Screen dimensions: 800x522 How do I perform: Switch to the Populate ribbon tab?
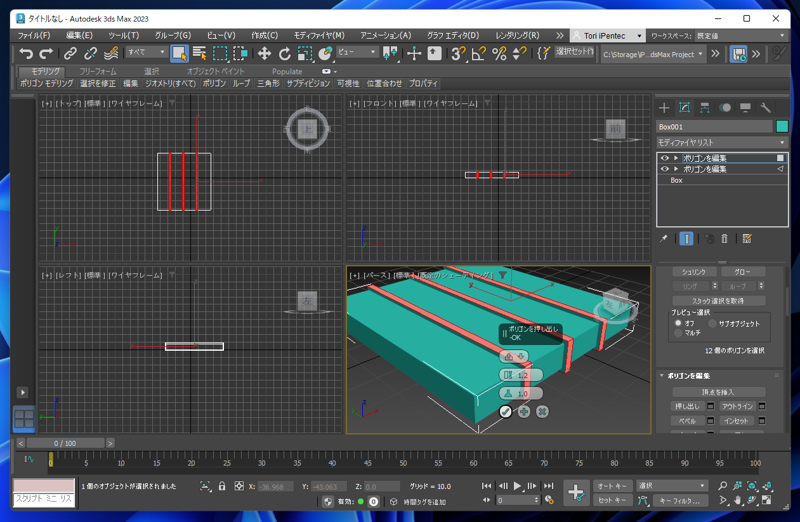287,71
